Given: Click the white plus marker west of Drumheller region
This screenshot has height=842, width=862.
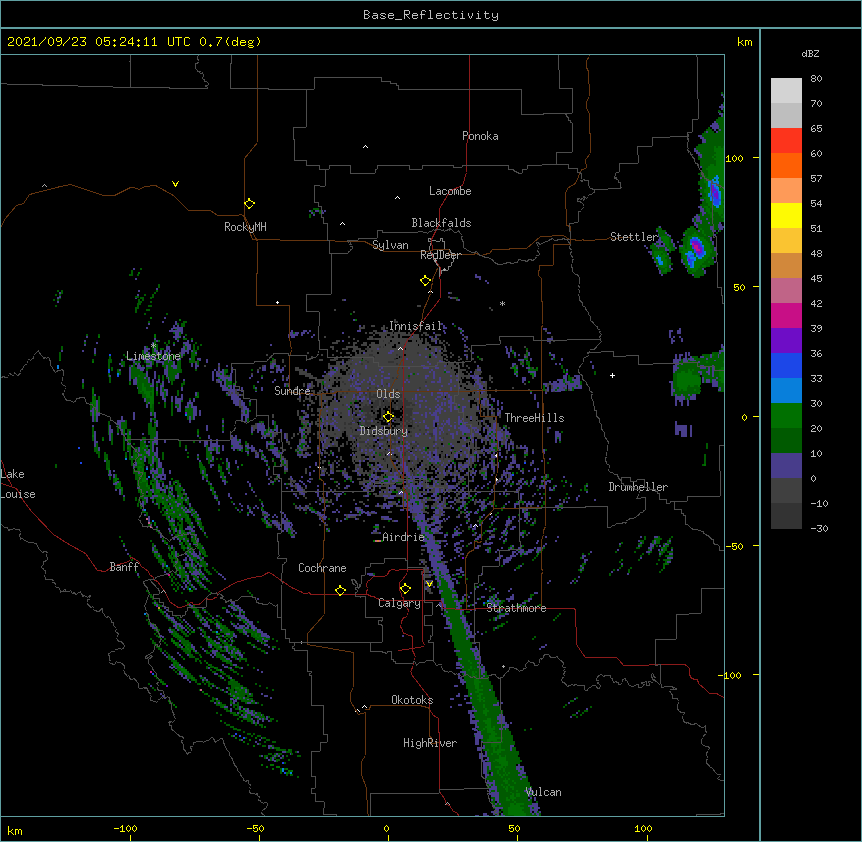Looking at the screenshot, I should click(612, 375).
